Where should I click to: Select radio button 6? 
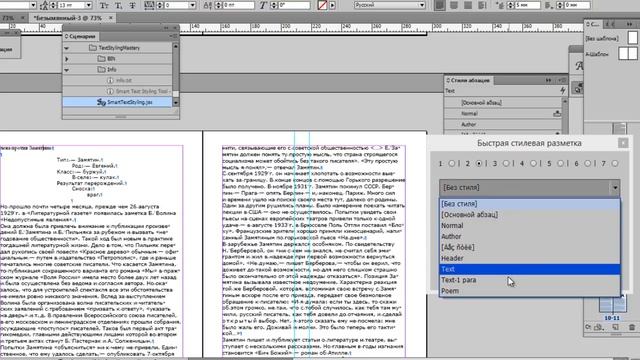pos(587,163)
